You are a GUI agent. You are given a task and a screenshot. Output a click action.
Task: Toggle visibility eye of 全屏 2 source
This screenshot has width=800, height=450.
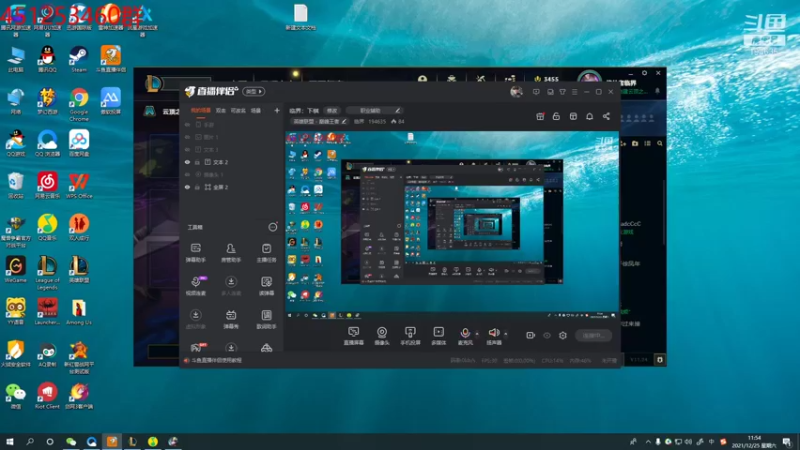(x=187, y=187)
